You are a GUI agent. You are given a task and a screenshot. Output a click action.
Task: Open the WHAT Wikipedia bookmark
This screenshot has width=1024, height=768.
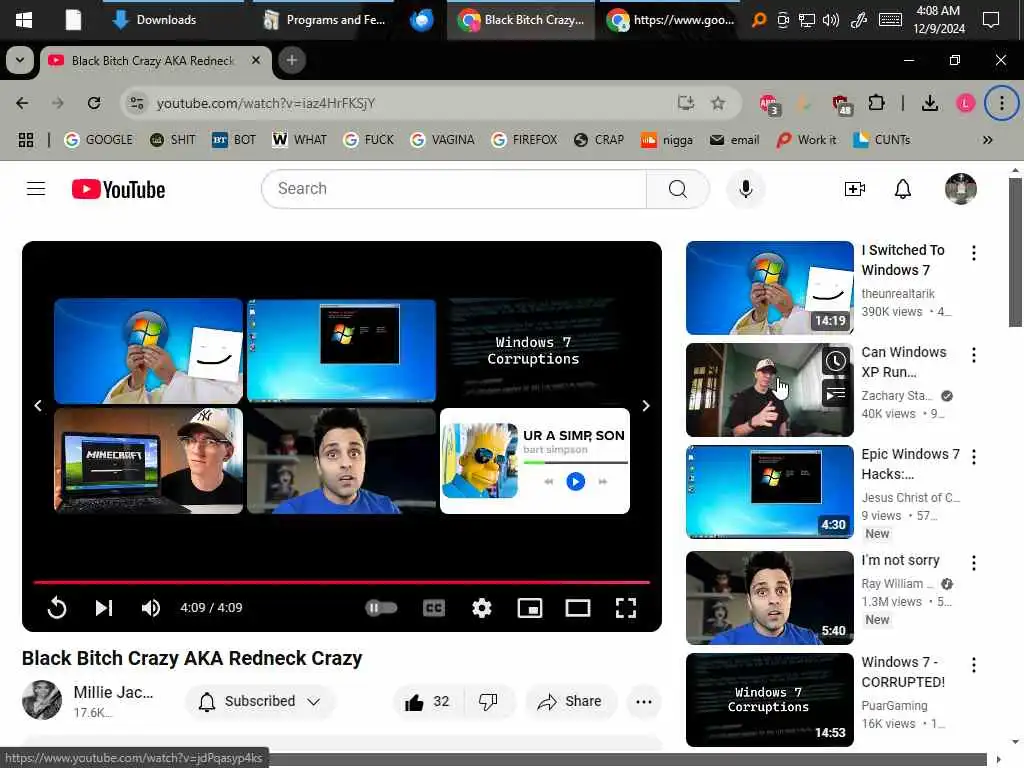coord(299,140)
